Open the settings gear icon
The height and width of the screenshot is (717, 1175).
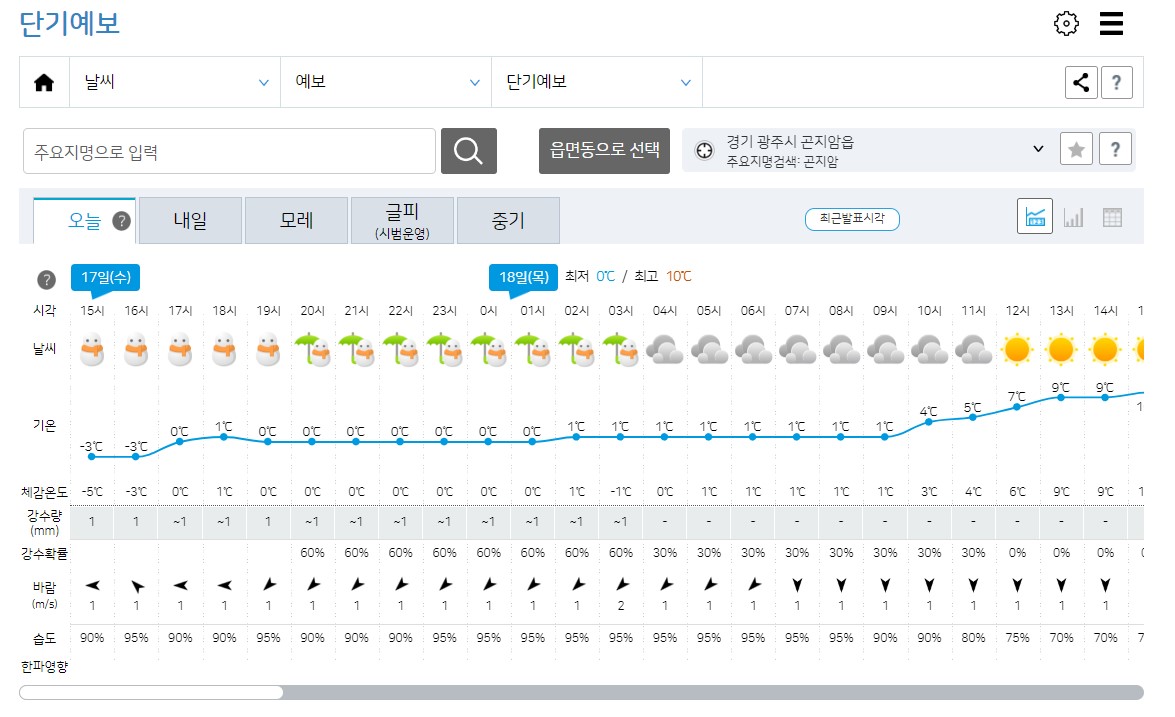[1066, 23]
